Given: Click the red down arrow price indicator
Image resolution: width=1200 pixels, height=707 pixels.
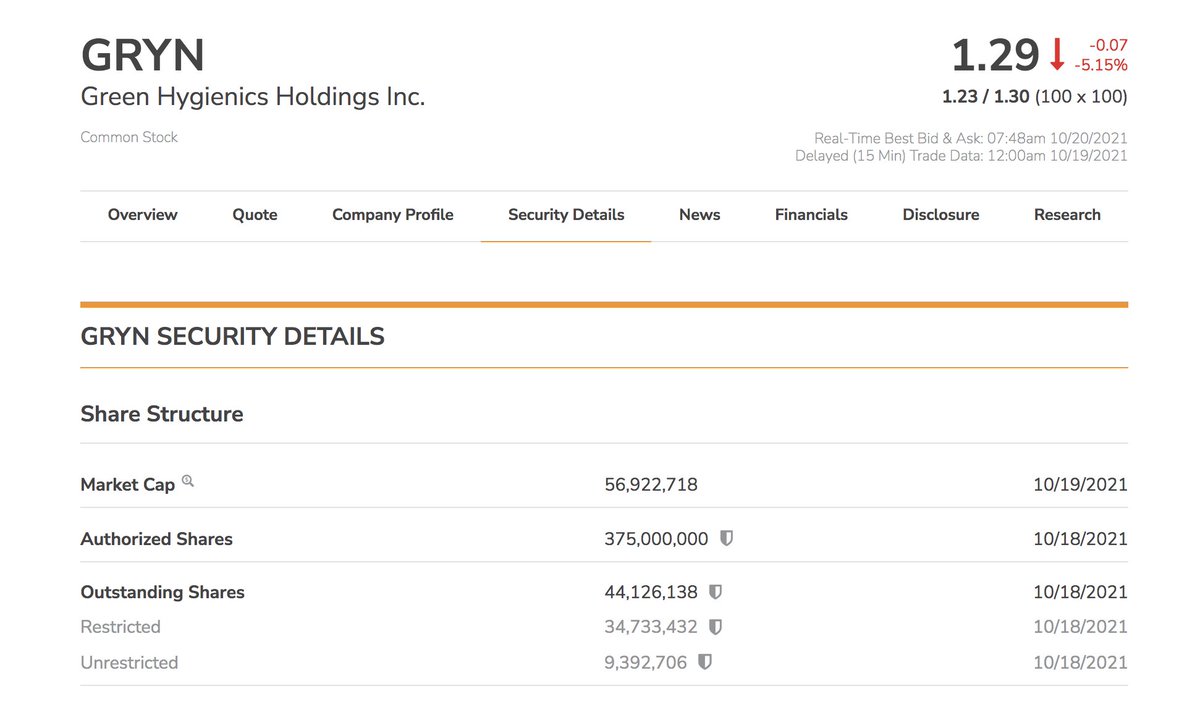Looking at the screenshot, I should (x=1057, y=55).
